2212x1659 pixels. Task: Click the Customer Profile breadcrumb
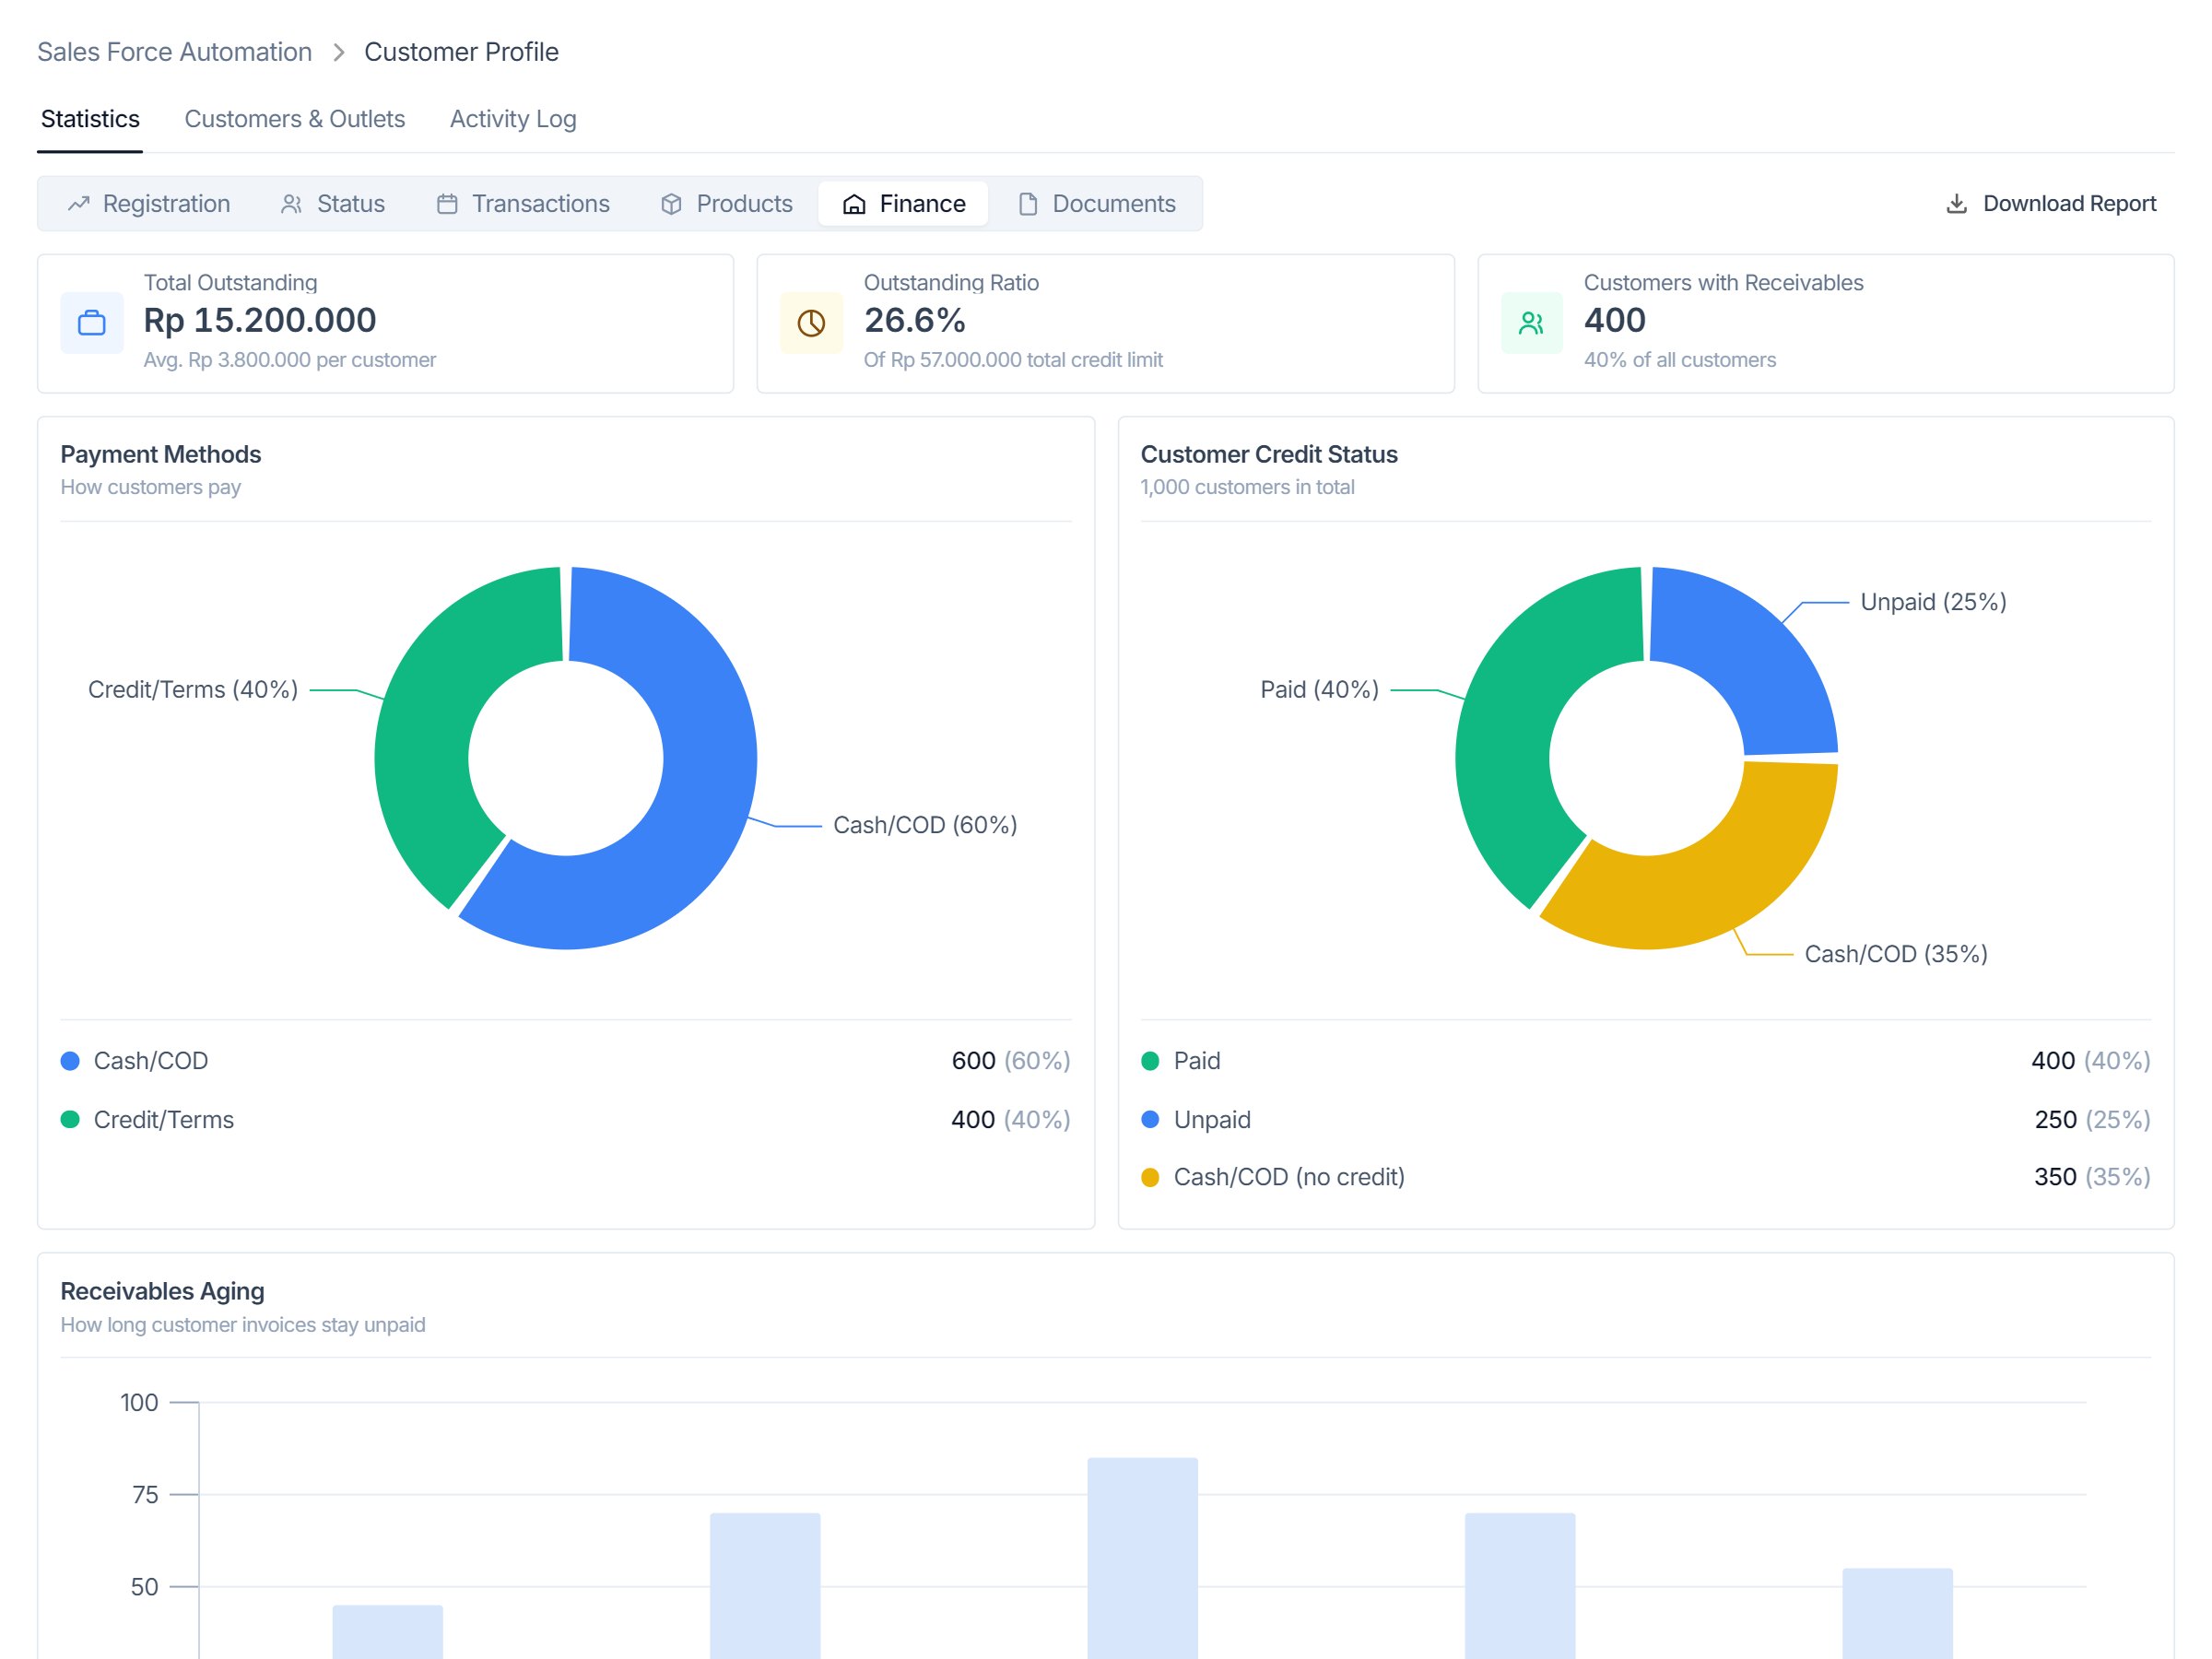click(461, 52)
